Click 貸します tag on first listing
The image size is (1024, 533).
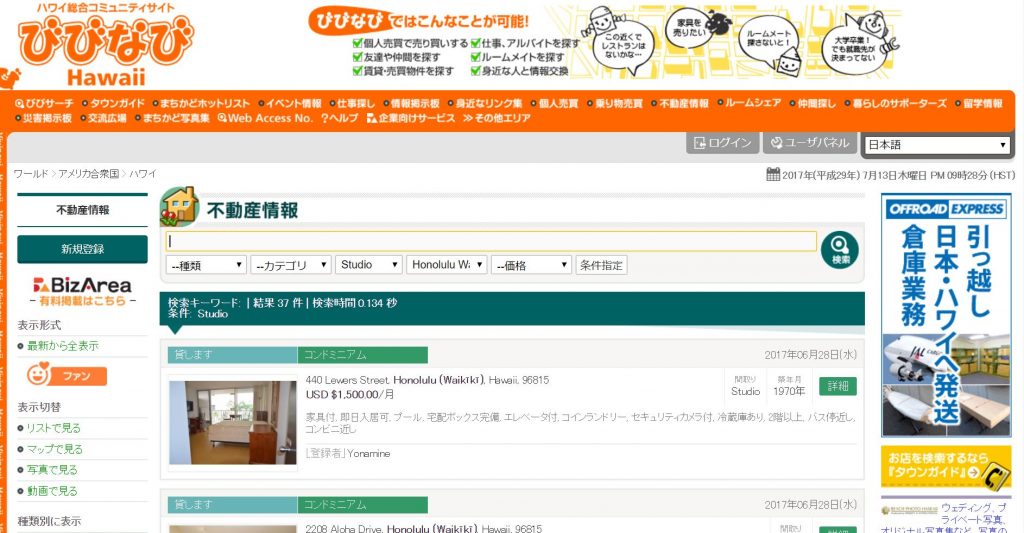tap(232, 355)
